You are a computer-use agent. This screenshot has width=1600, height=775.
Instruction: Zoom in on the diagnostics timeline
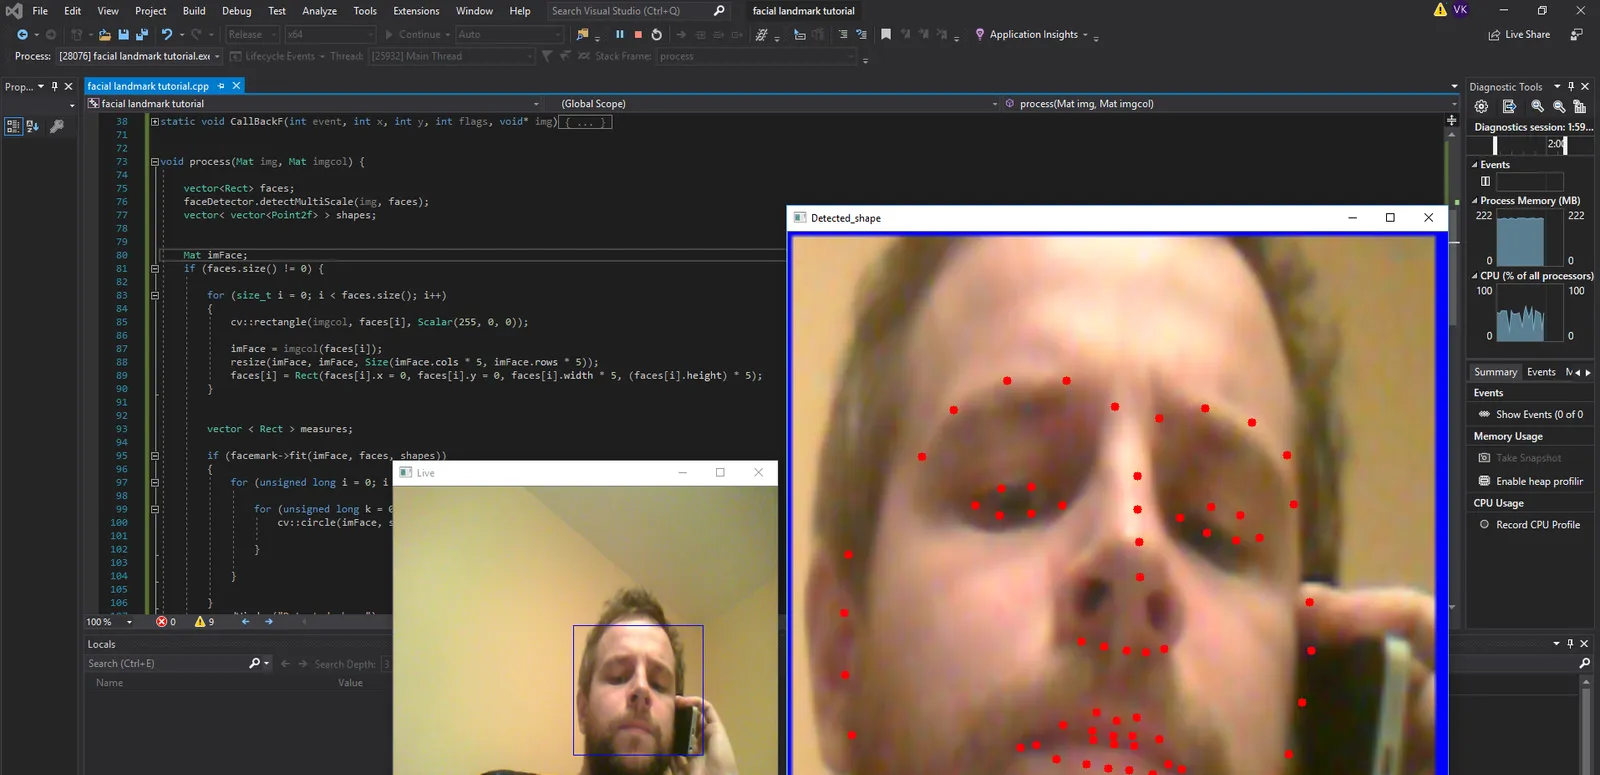pyautogui.click(x=1538, y=106)
